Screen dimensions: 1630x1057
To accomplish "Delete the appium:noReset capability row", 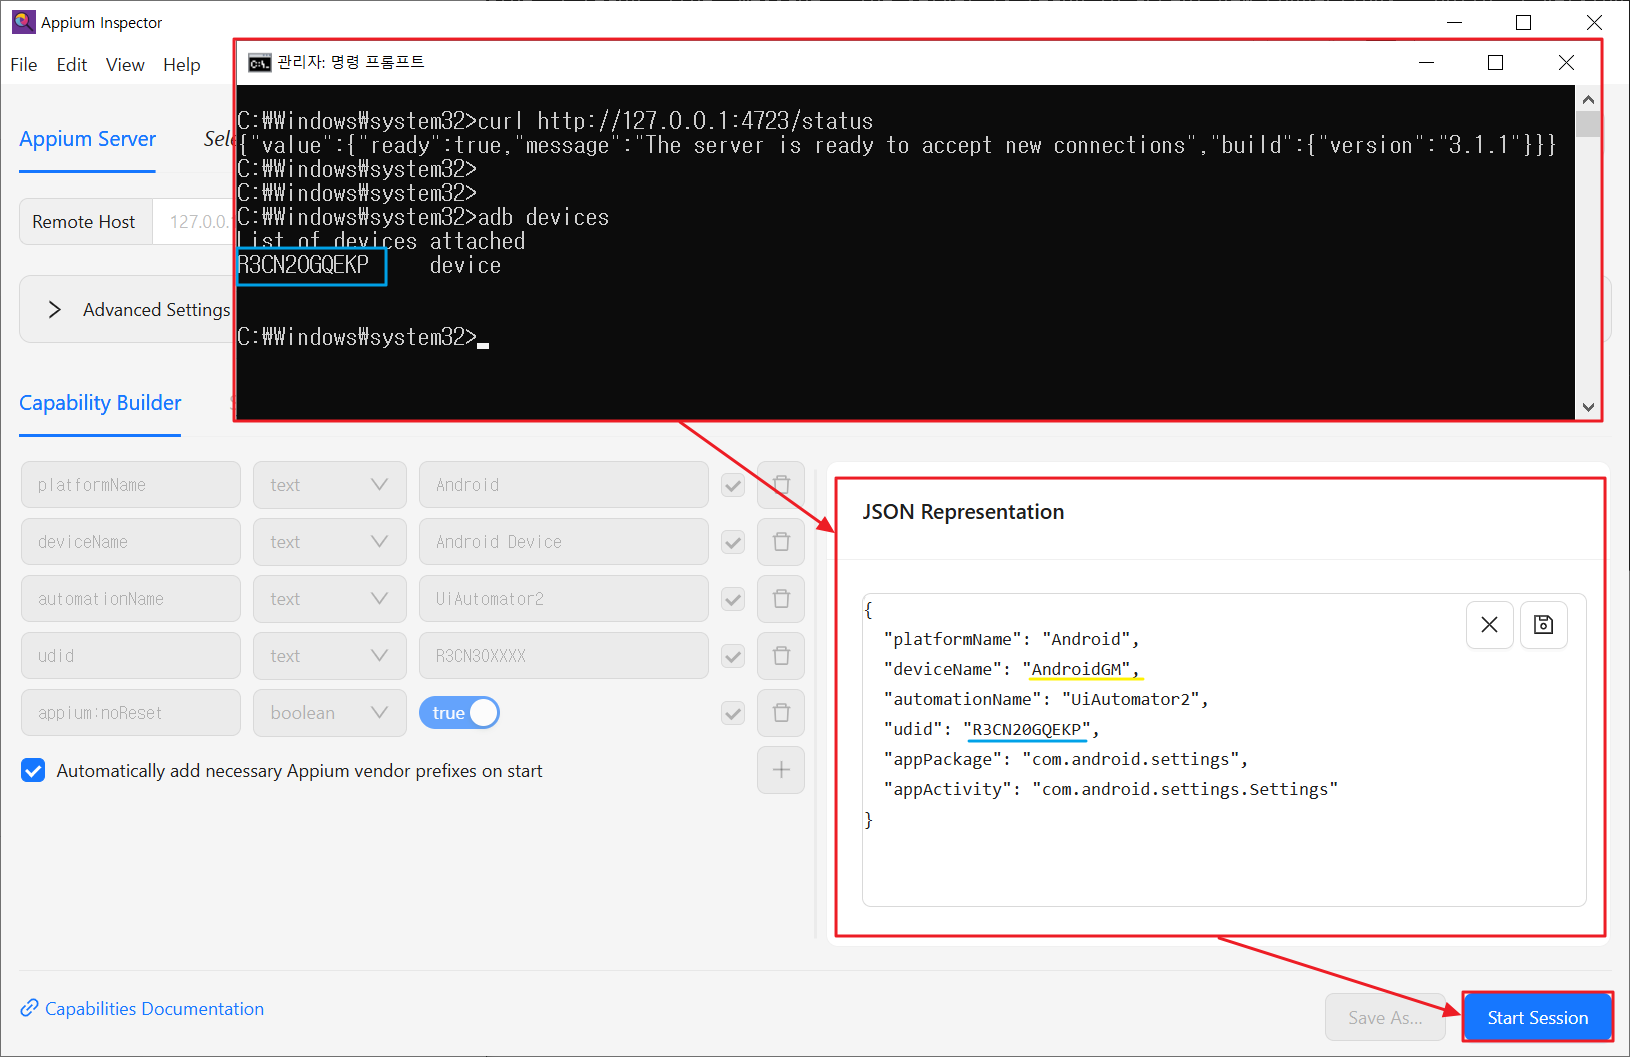I will click(x=781, y=713).
